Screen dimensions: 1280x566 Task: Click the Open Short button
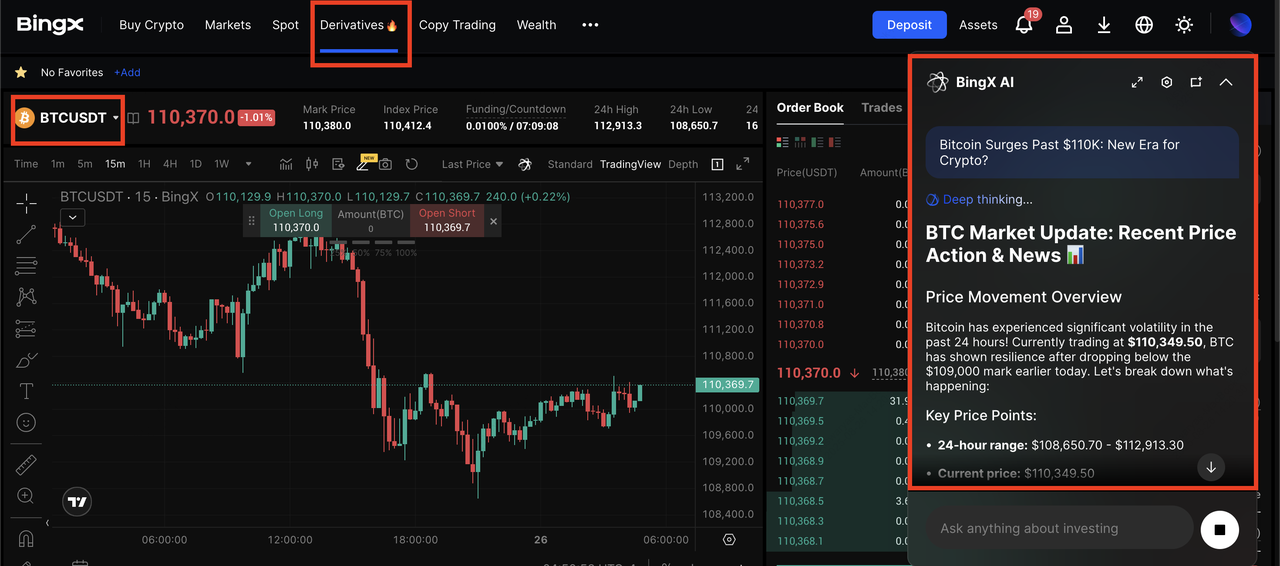coord(447,221)
